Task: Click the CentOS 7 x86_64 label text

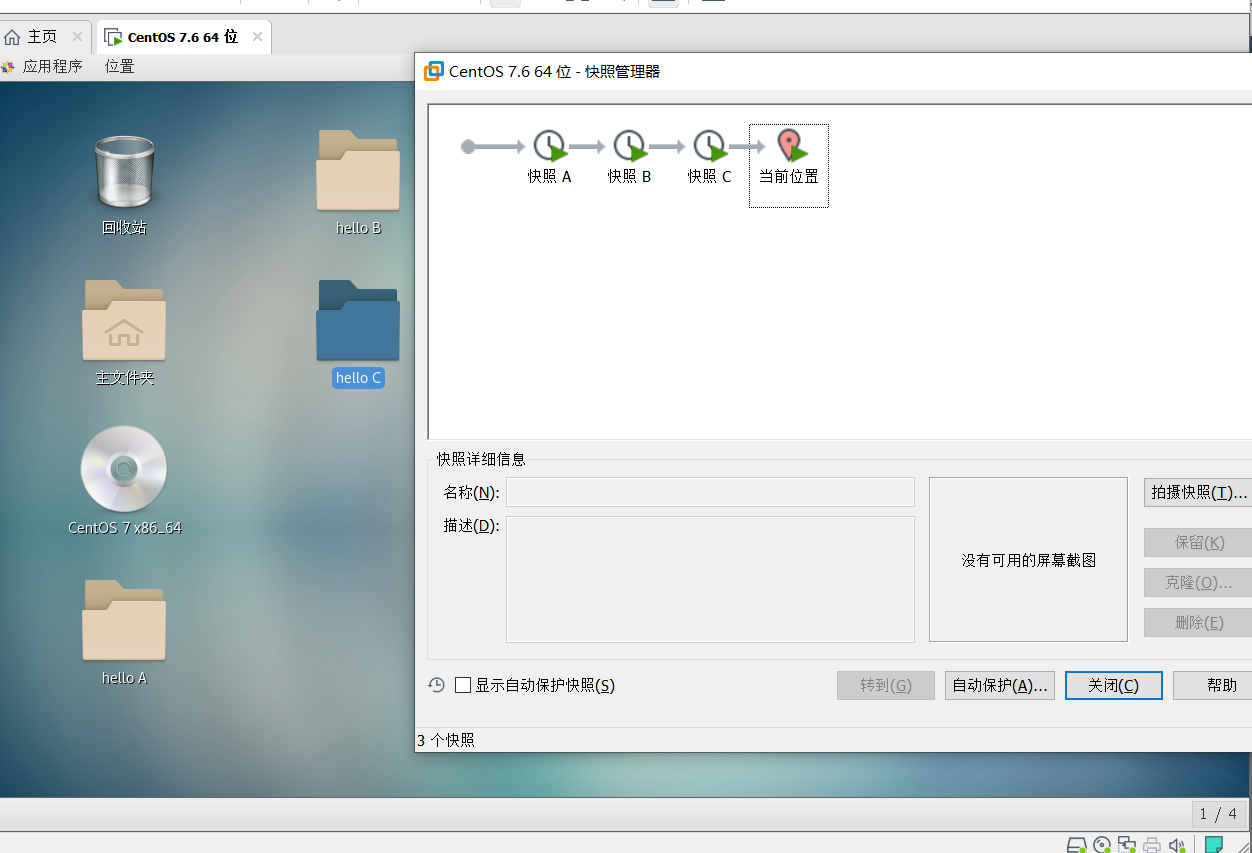Action: 125,527
